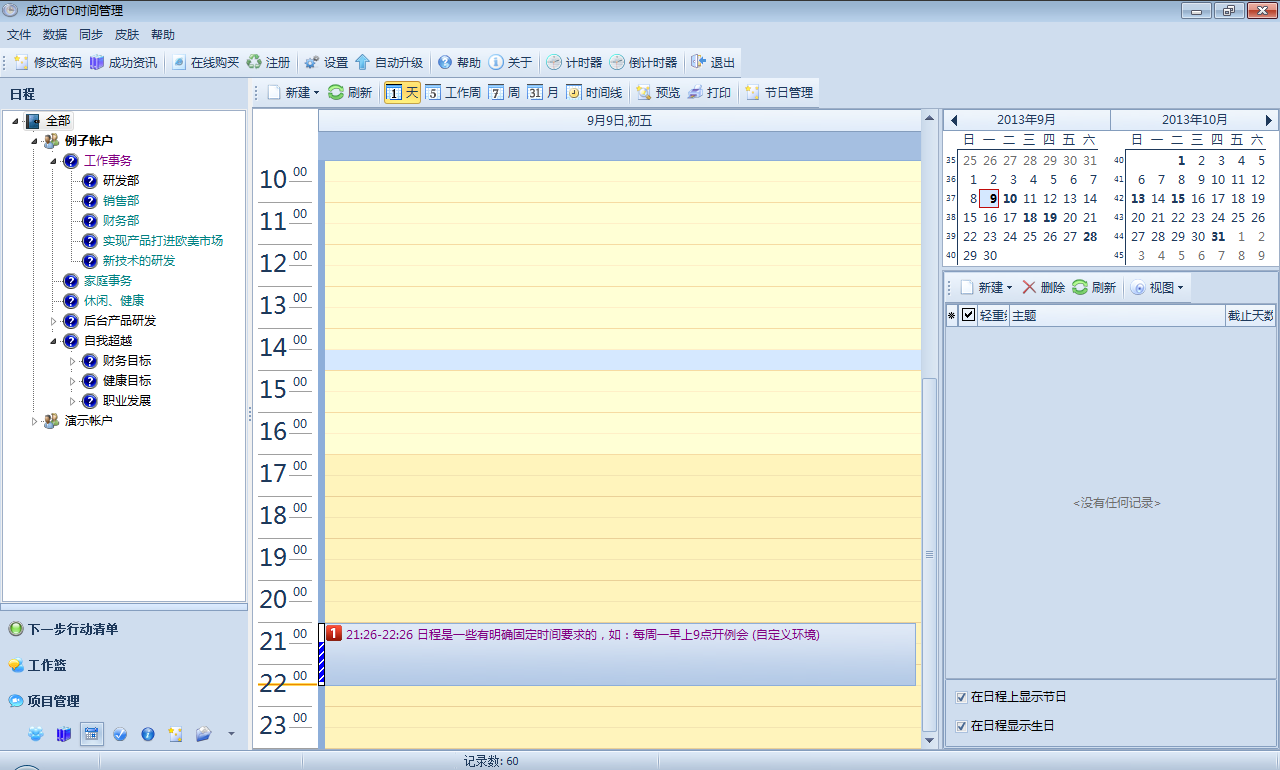Open 预览 print preview
This screenshot has height=770, width=1280.
click(658, 92)
